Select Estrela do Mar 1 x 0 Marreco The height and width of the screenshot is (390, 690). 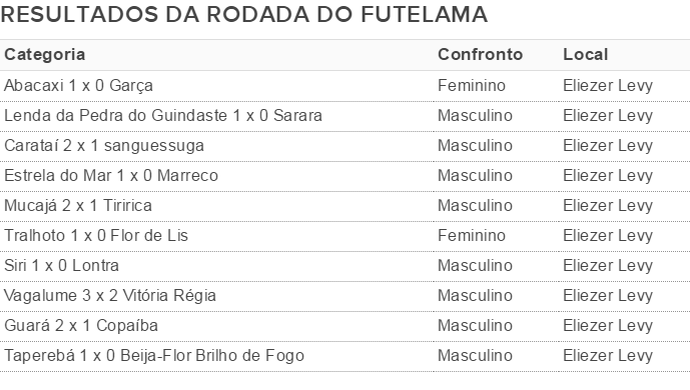tap(111, 176)
